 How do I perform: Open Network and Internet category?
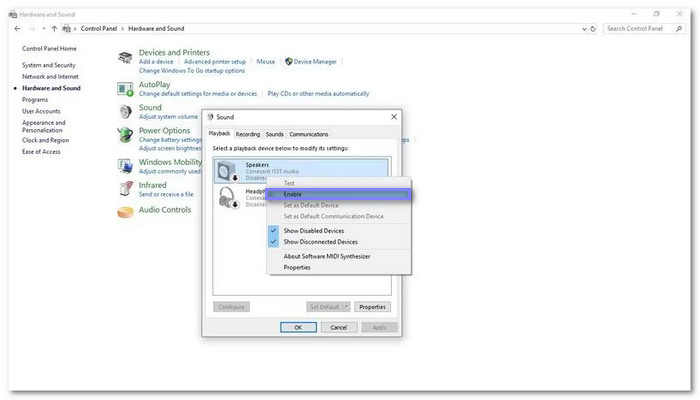[50, 77]
